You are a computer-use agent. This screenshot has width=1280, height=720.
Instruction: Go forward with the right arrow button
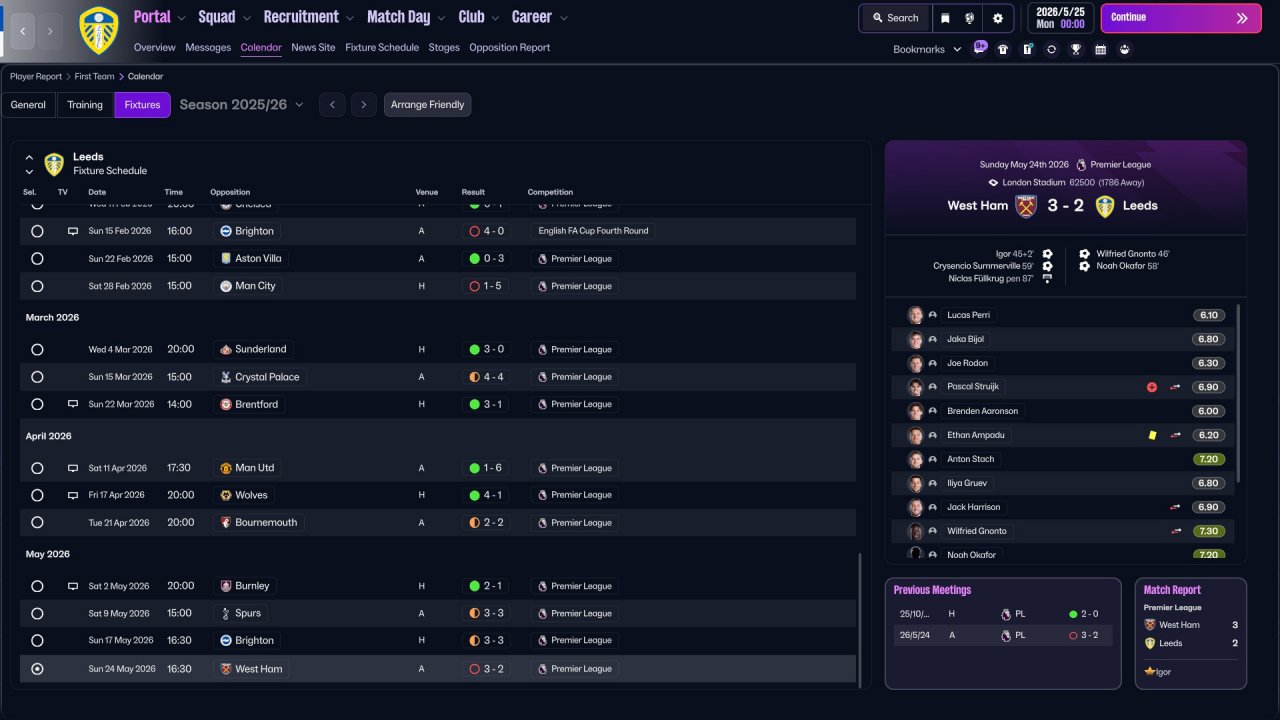point(50,31)
